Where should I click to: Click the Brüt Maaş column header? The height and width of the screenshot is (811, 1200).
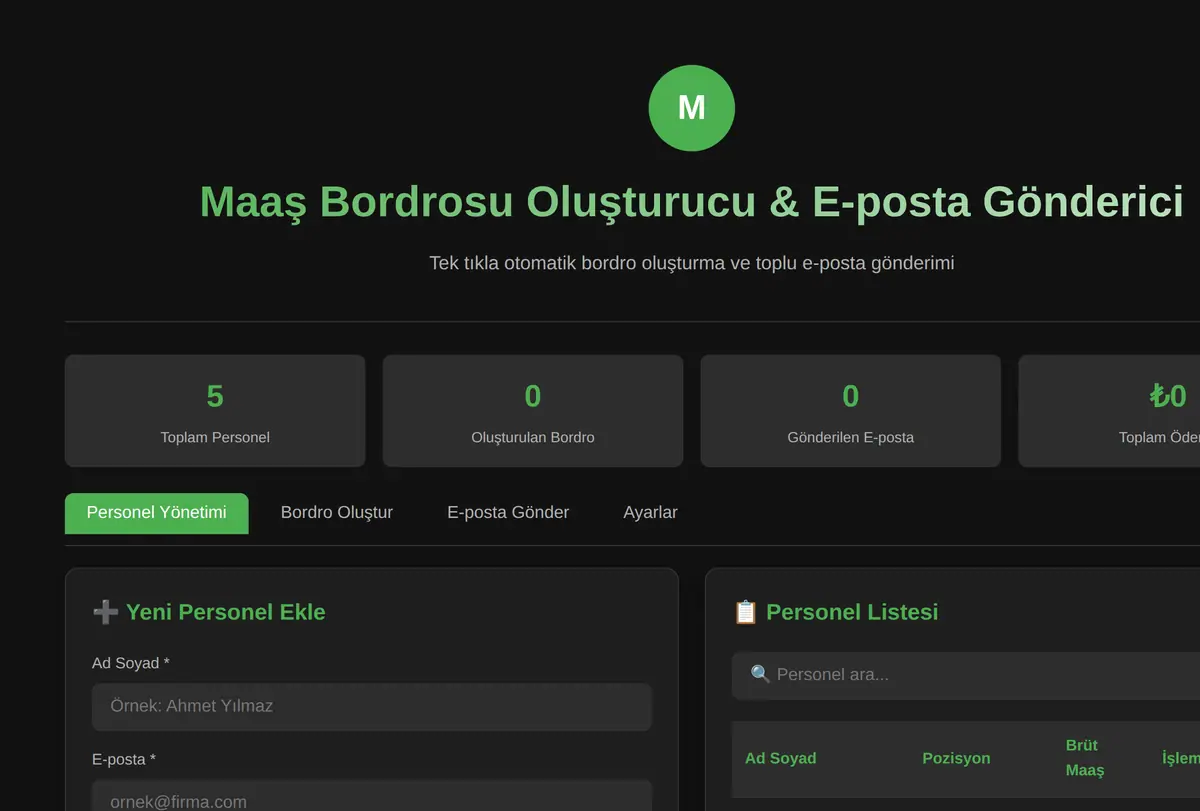point(1085,758)
